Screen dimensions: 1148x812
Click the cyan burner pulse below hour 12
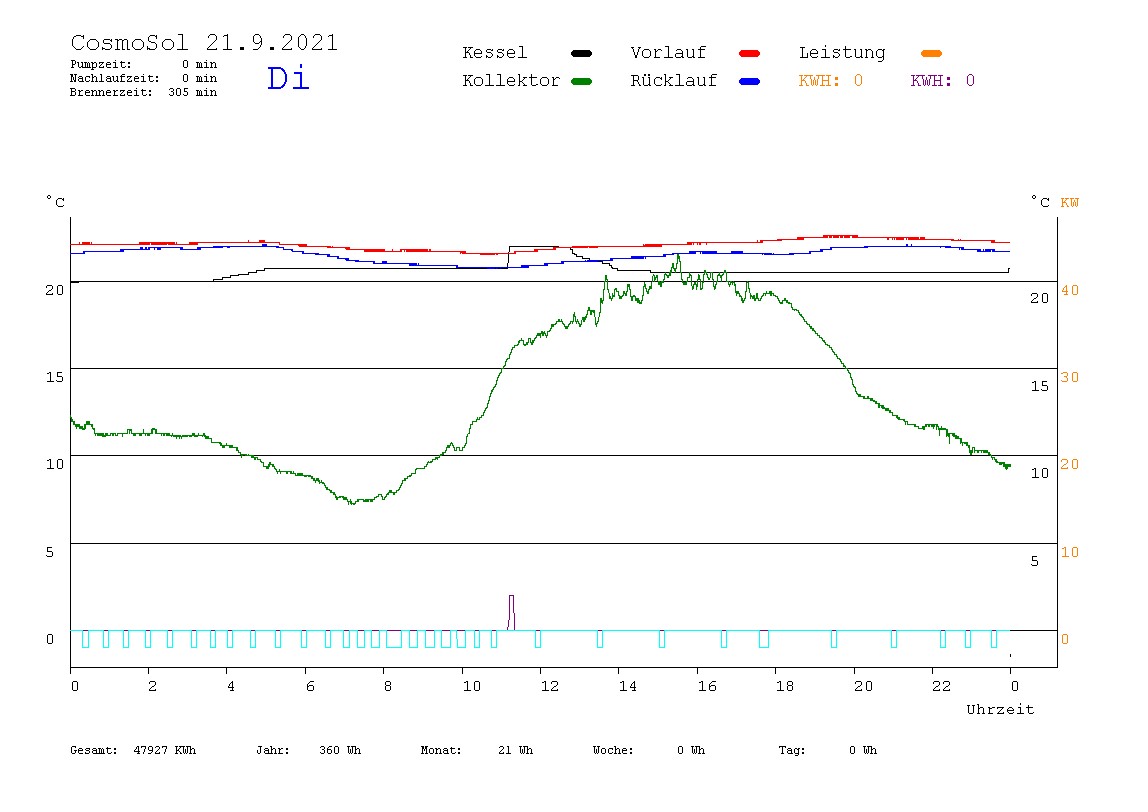click(x=537, y=639)
